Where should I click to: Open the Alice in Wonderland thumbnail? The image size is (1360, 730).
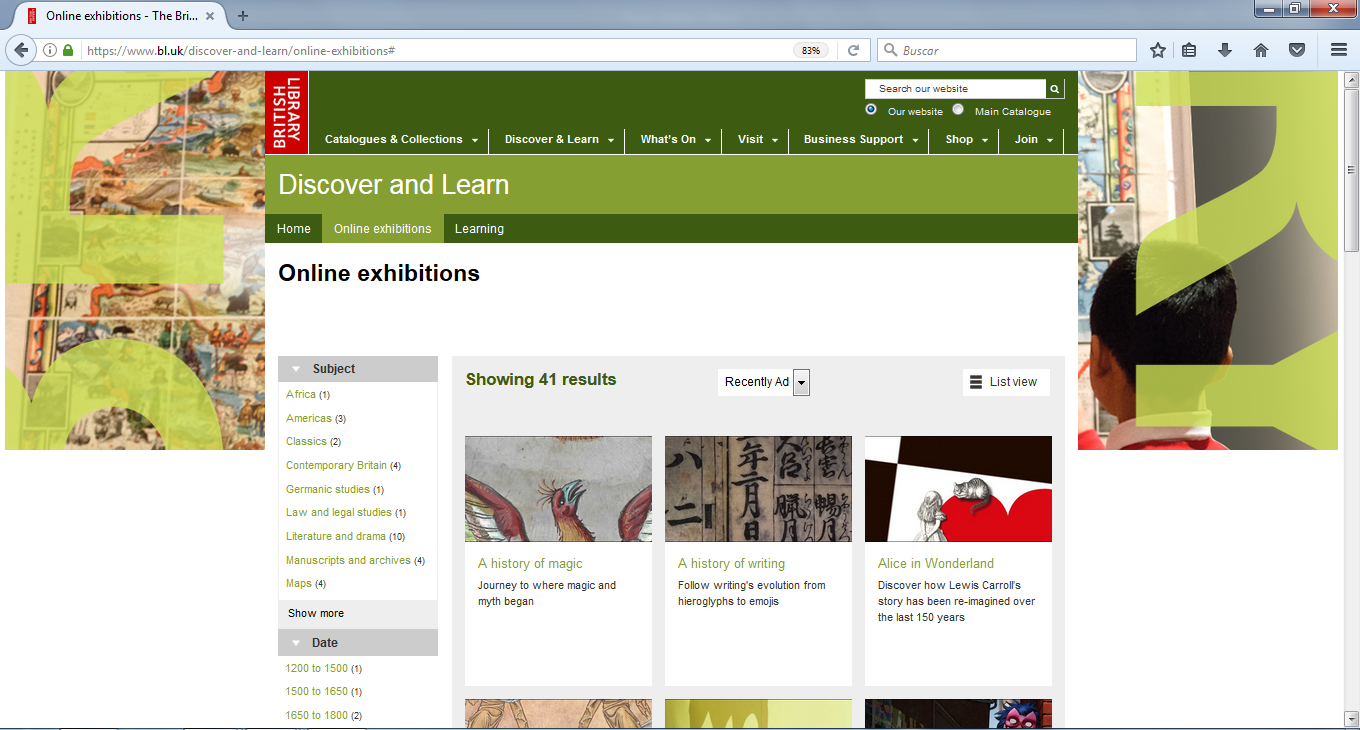point(958,489)
